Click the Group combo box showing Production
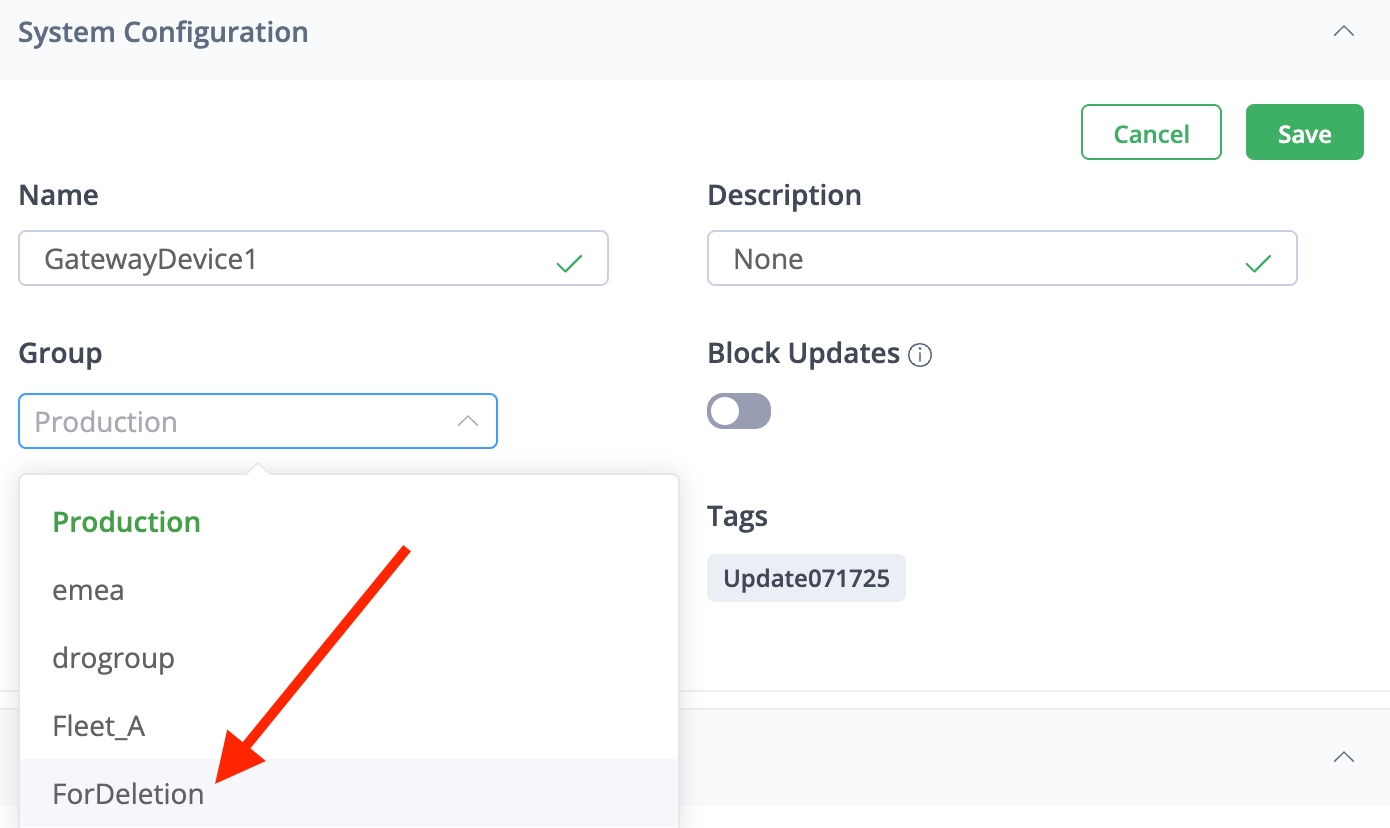Viewport: 1390px width, 828px height. tap(240, 421)
